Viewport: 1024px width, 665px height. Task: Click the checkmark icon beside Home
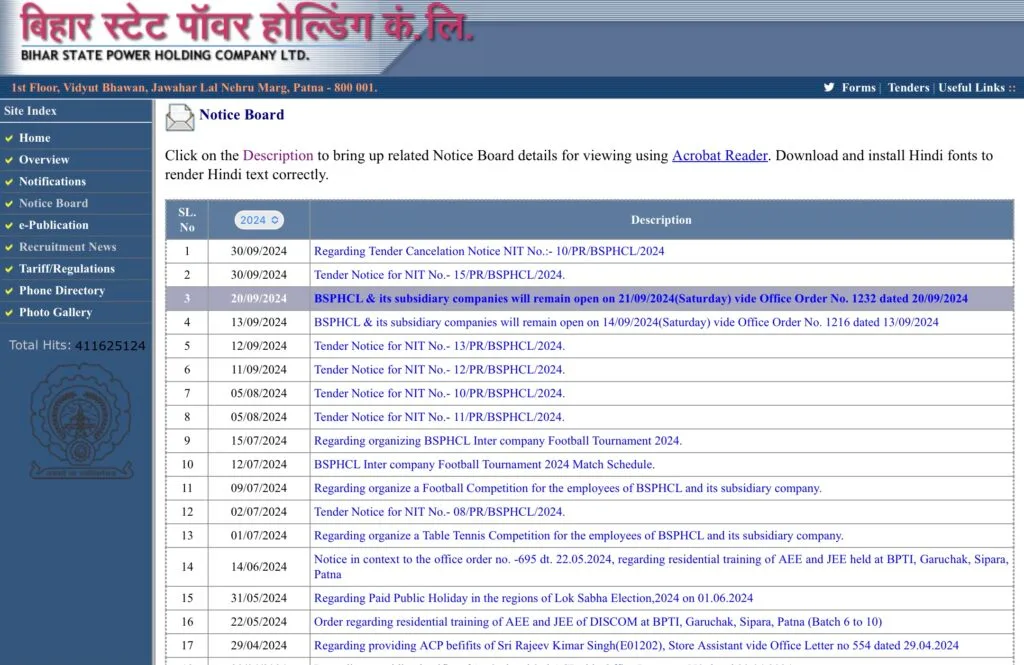(9, 138)
